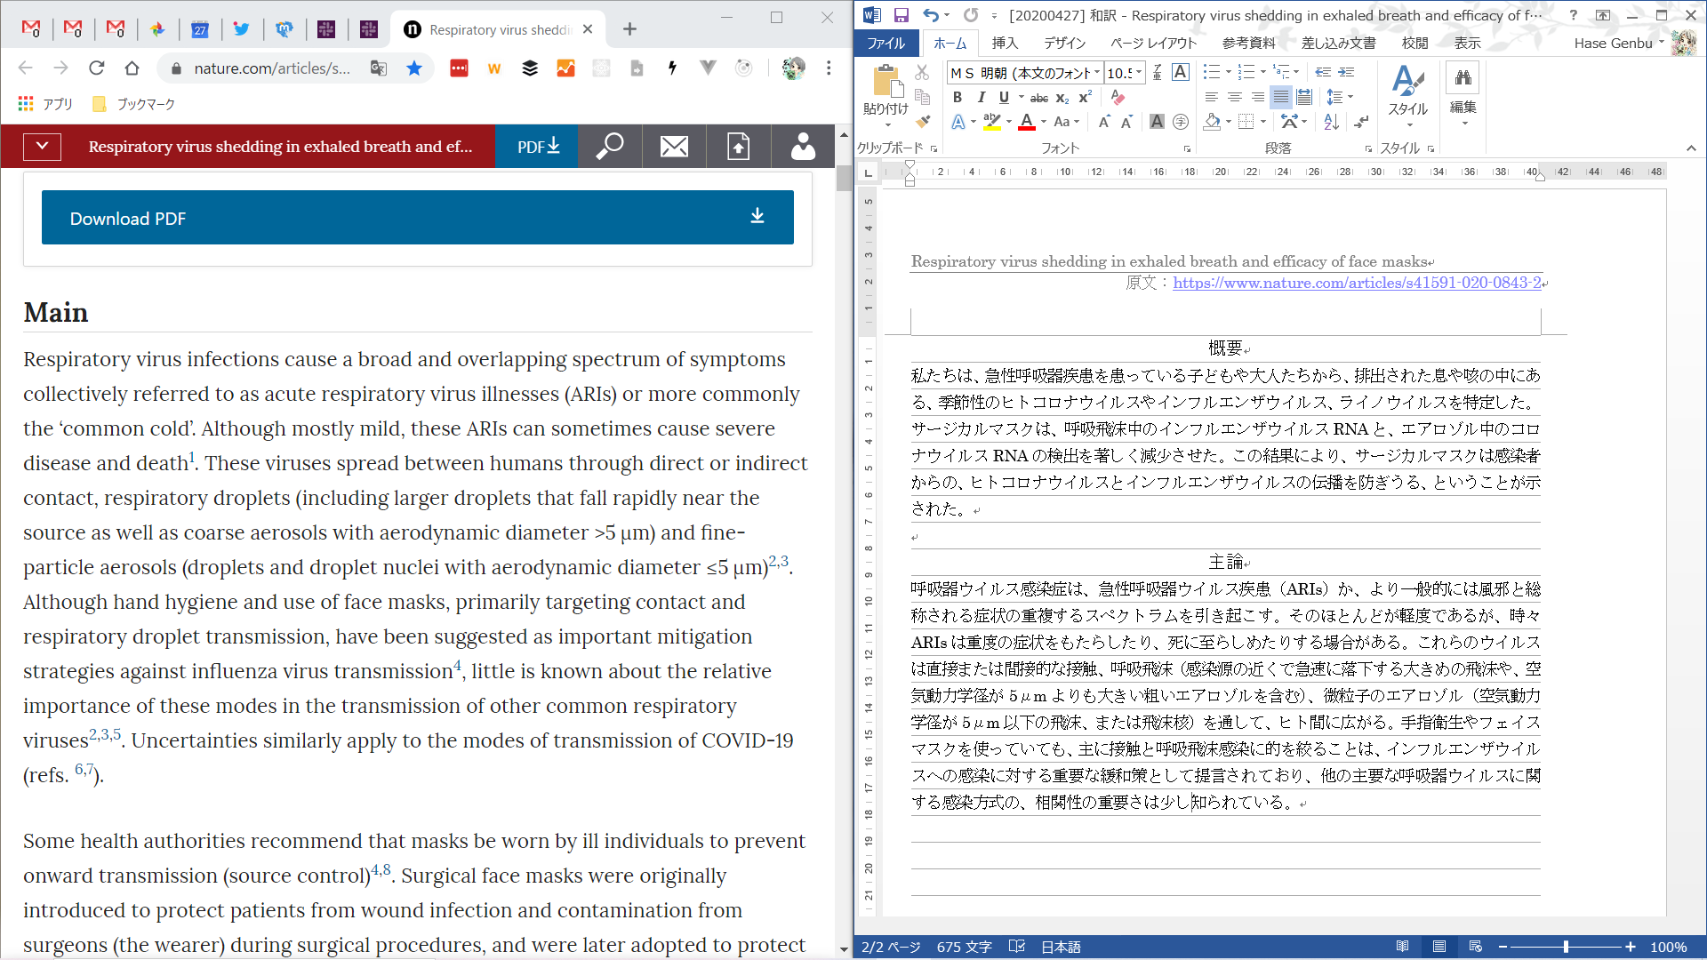
Task: Open the user account icon on Nature
Action: pyautogui.click(x=802, y=146)
